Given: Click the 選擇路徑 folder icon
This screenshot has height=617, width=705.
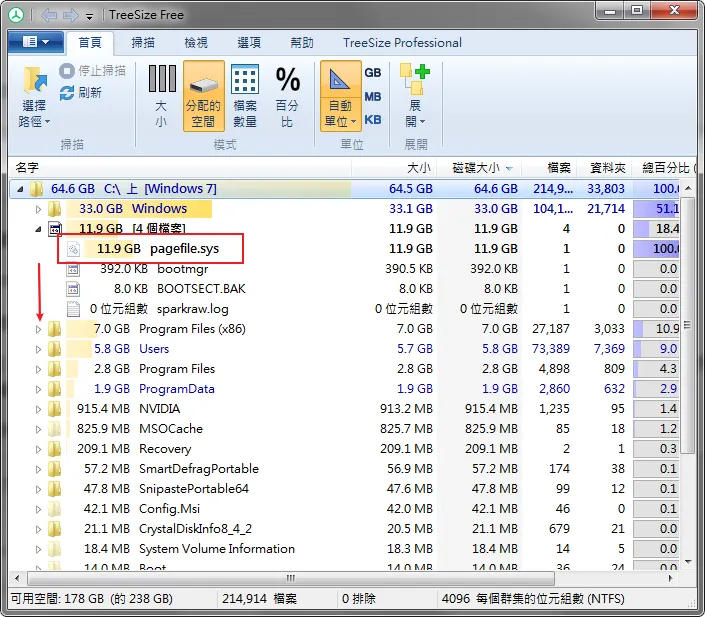Looking at the screenshot, I should (x=35, y=81).
